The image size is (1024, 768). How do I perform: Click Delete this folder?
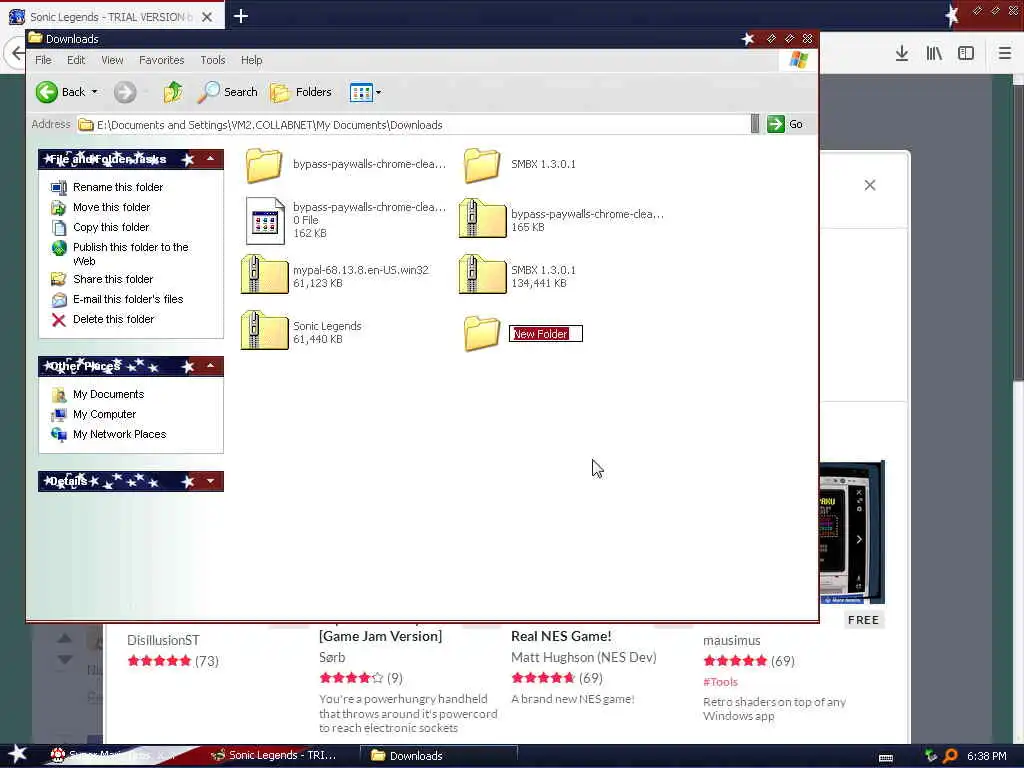(x=113, y=319)
